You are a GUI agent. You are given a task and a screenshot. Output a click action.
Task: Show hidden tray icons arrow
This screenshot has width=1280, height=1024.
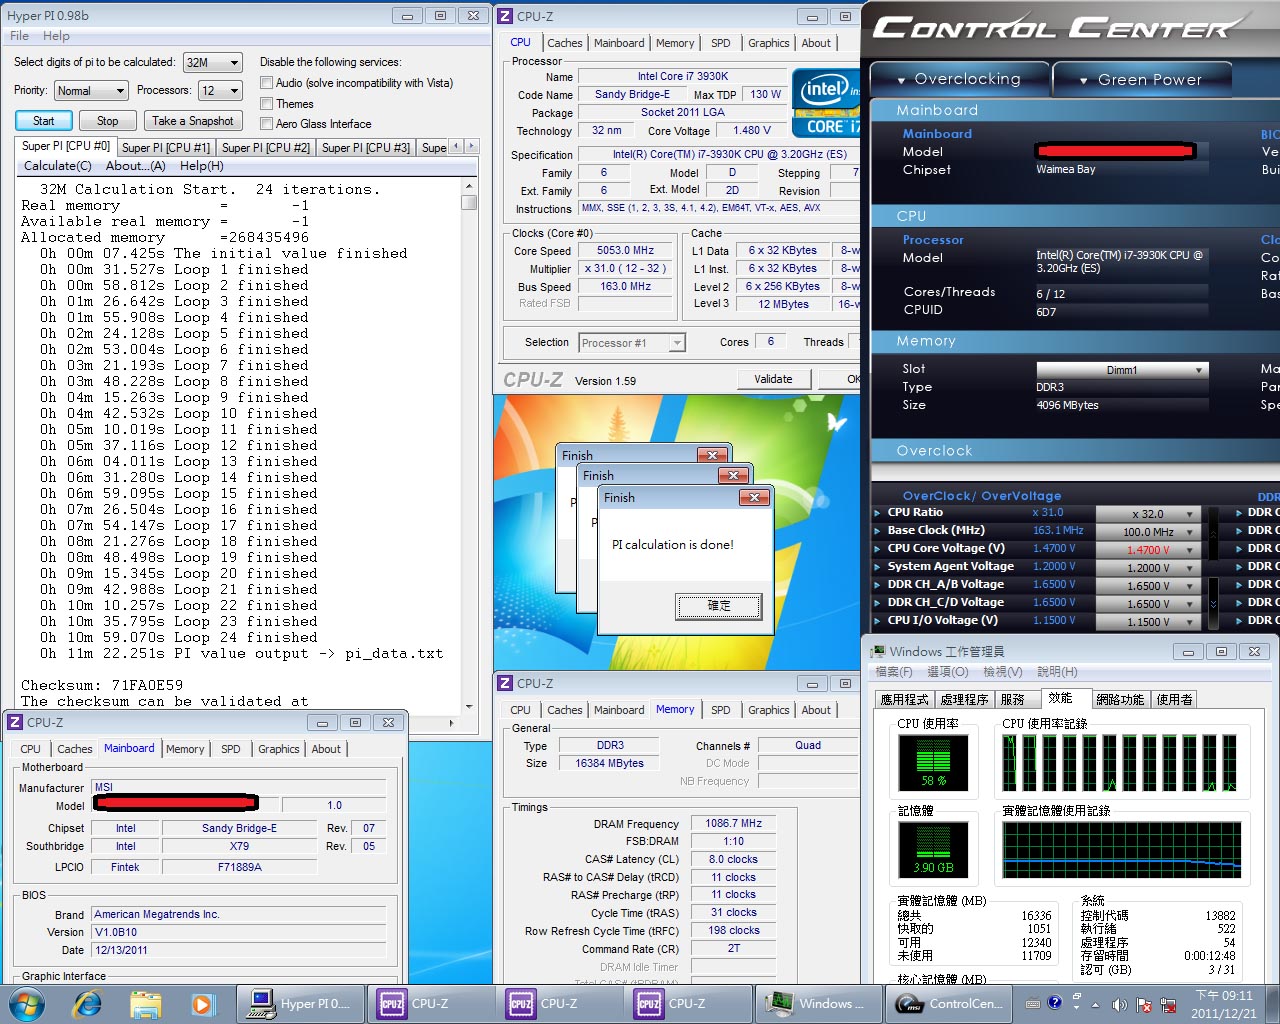click(1095, 1004)
